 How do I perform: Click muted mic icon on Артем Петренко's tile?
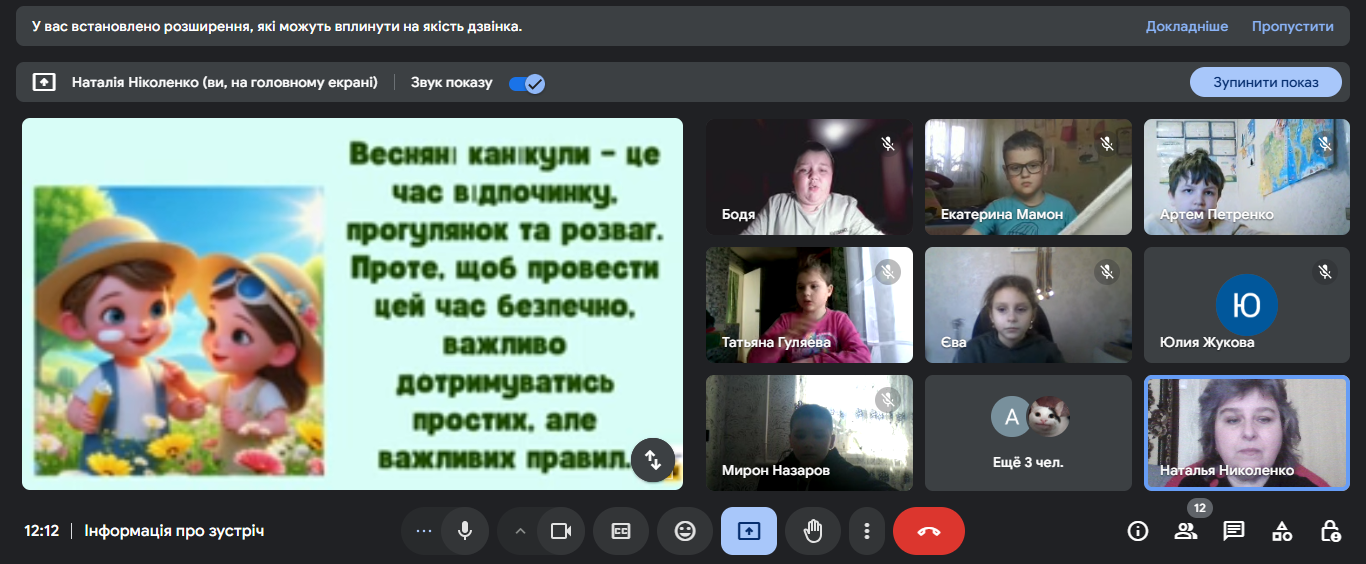point(1326,144)
